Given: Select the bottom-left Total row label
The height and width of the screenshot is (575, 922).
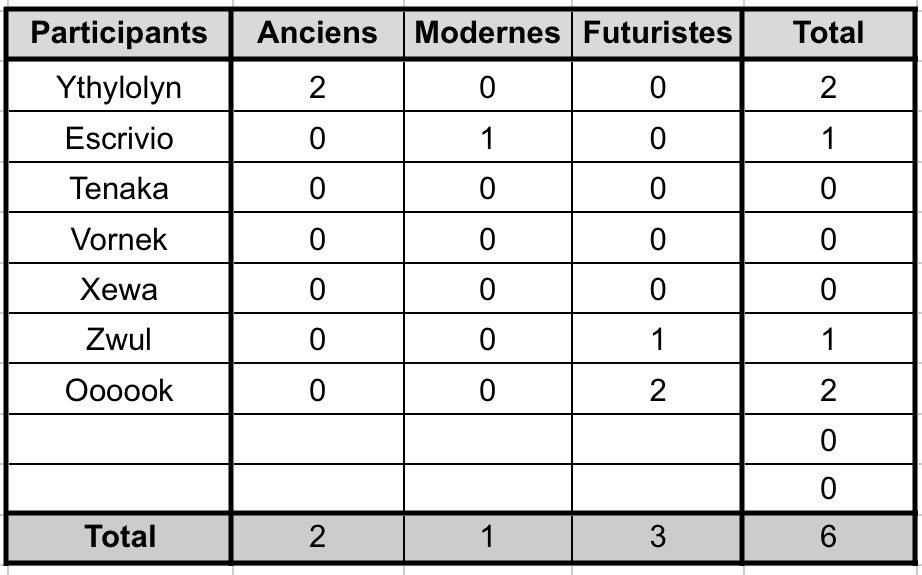Looking at the screenshot, I should point(119,537).
